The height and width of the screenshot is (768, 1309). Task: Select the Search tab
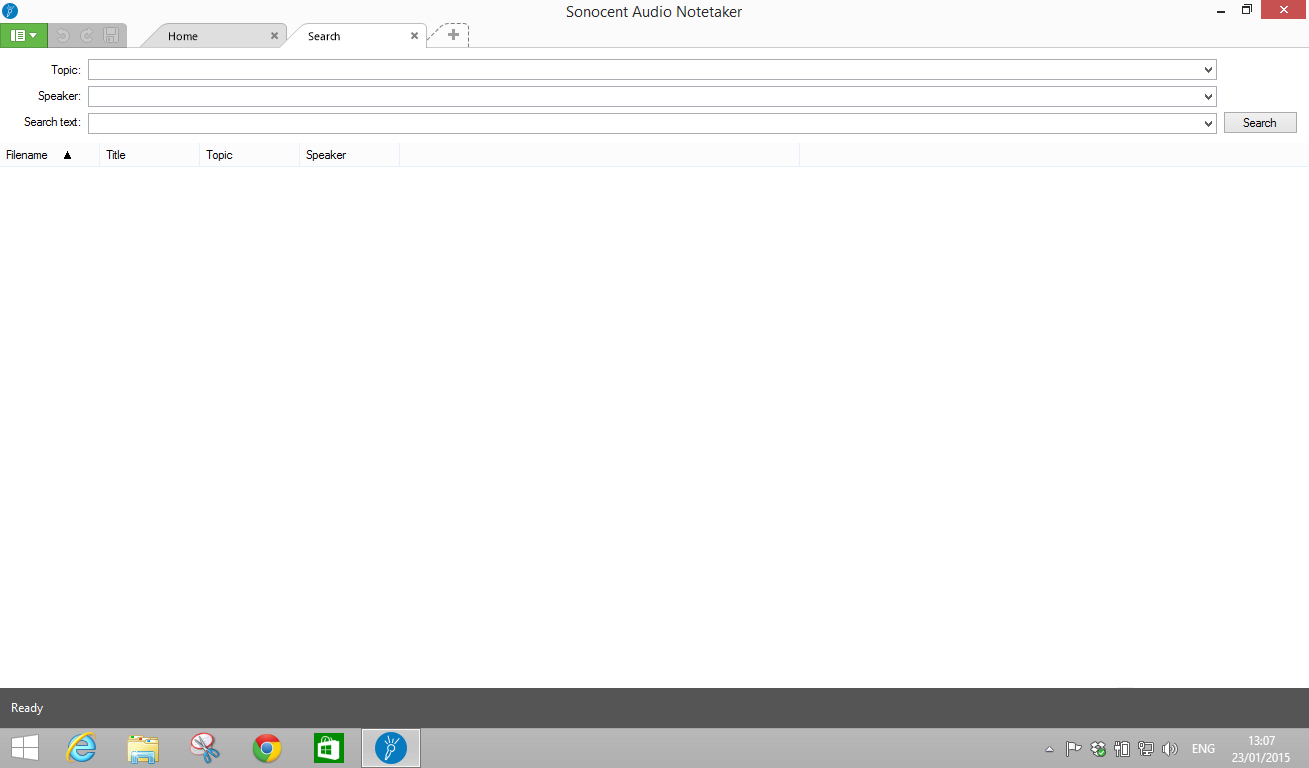coord(324,36)
